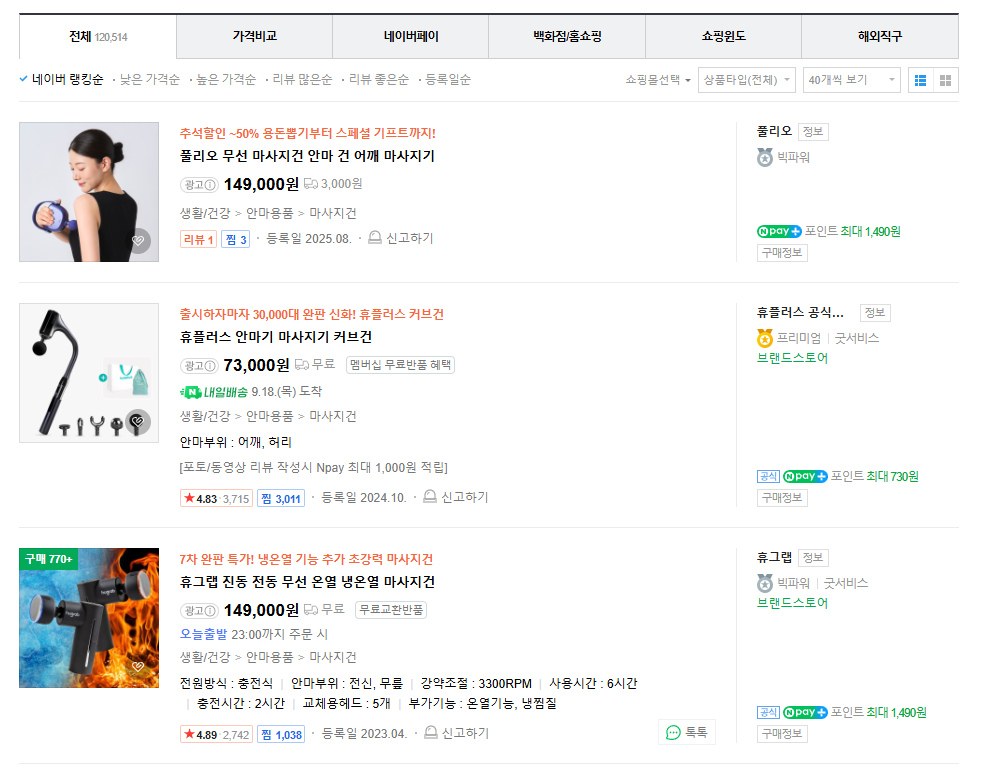983x775 pixels.
Task: Open 브랜드스토어 link under 휴그랩
Action: (792, 603)
